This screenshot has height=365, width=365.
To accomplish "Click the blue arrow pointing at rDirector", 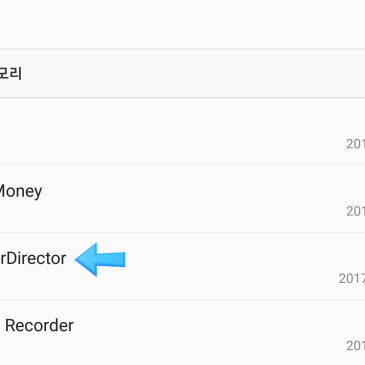I will tap(100, 260).
